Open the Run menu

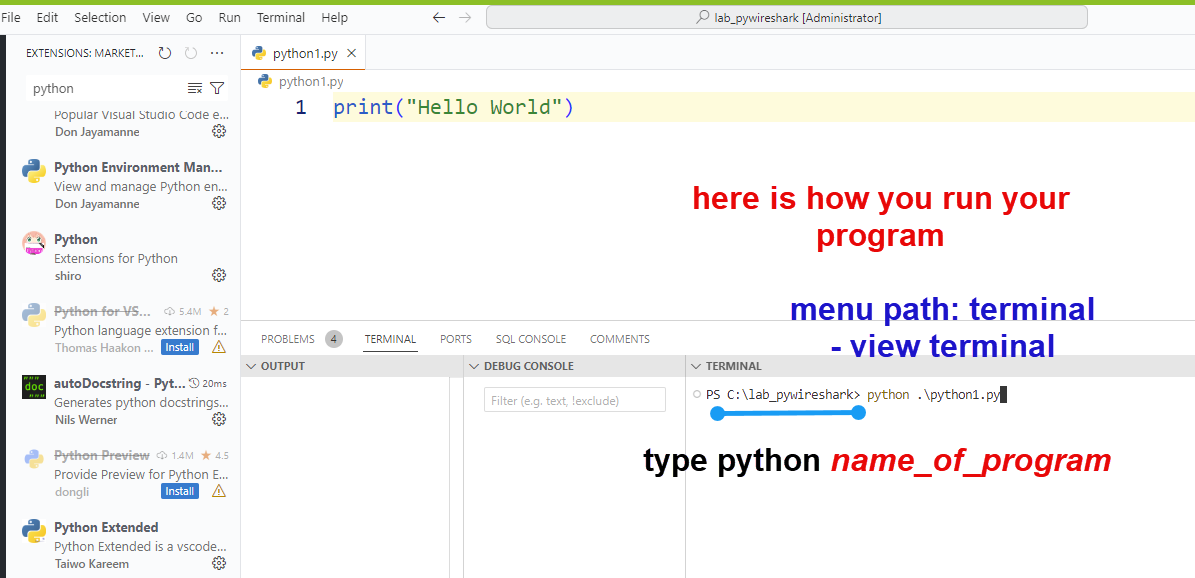[229, 17]
